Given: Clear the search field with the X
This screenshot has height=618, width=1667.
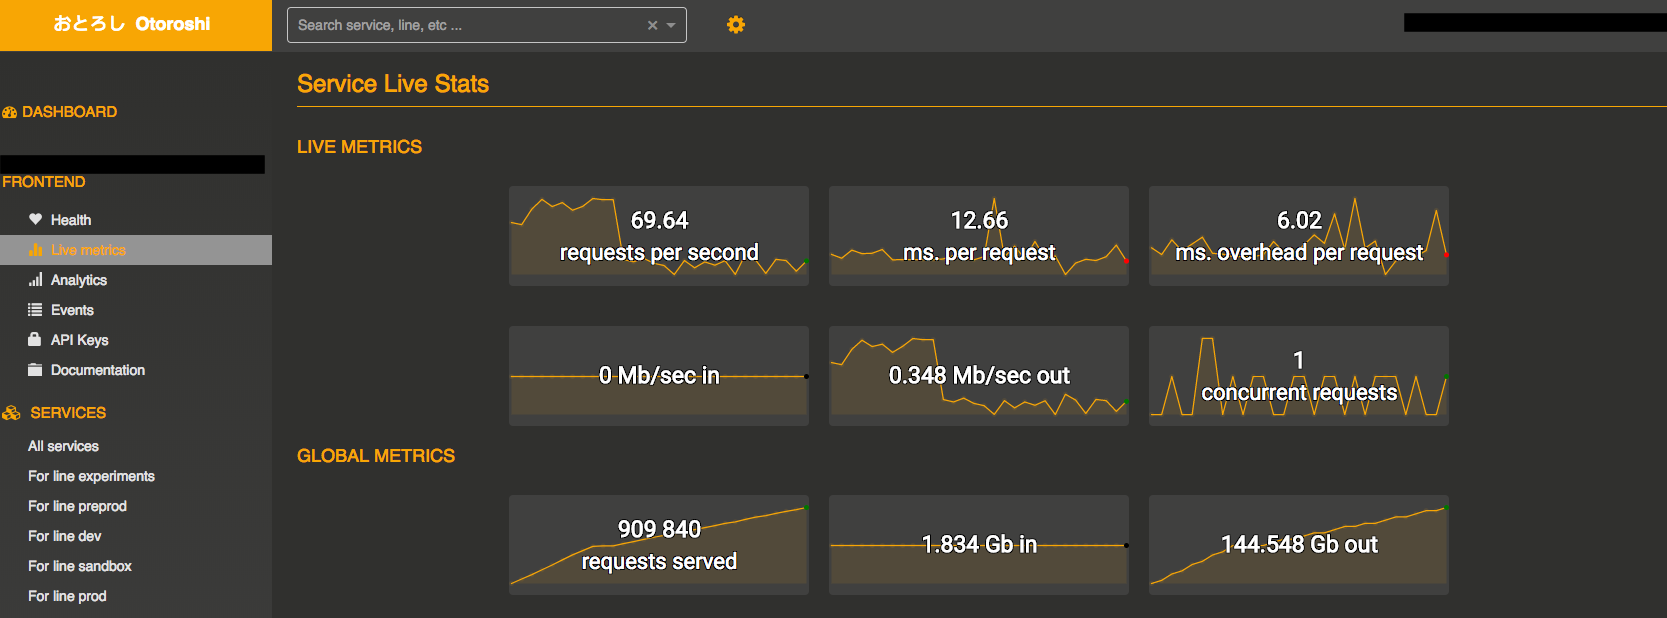Looking at the screenshot, I should tap(652, 25).
